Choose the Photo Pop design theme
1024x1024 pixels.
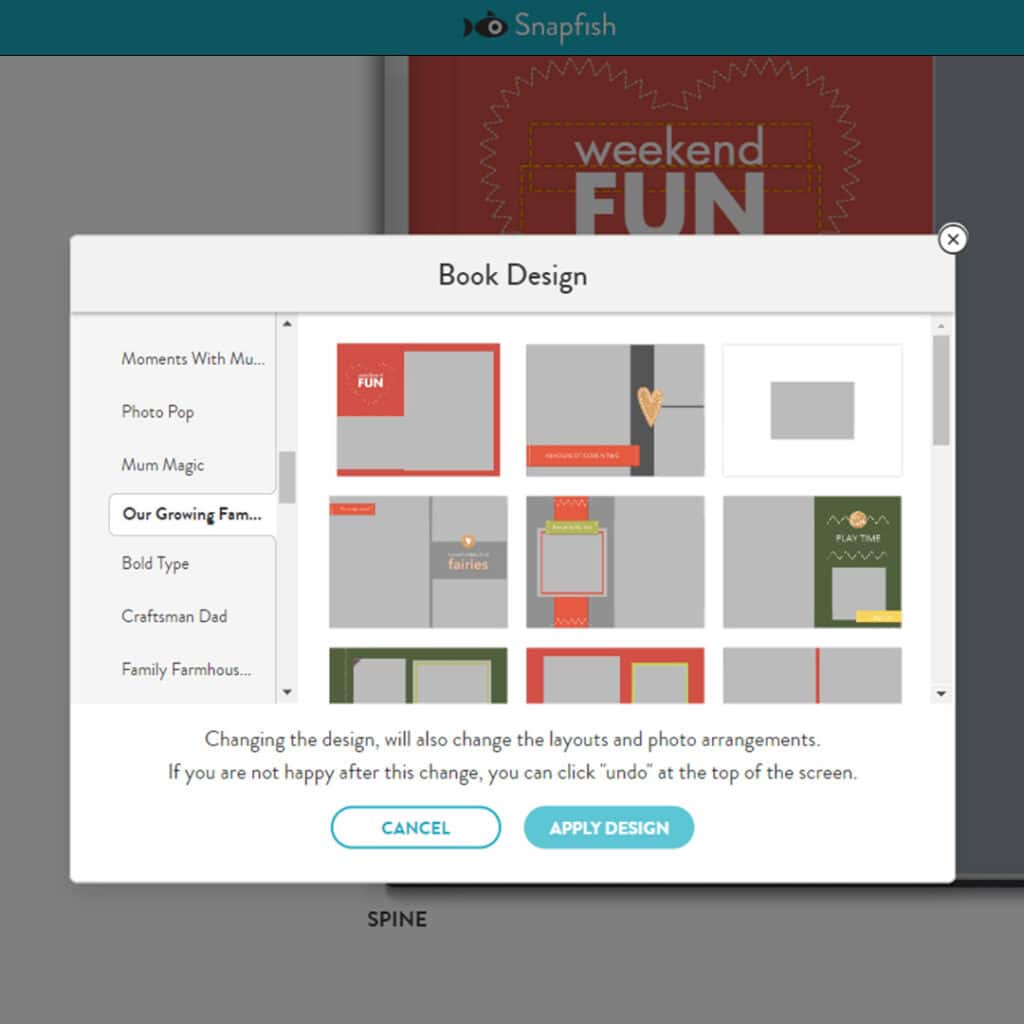[158, 412]
